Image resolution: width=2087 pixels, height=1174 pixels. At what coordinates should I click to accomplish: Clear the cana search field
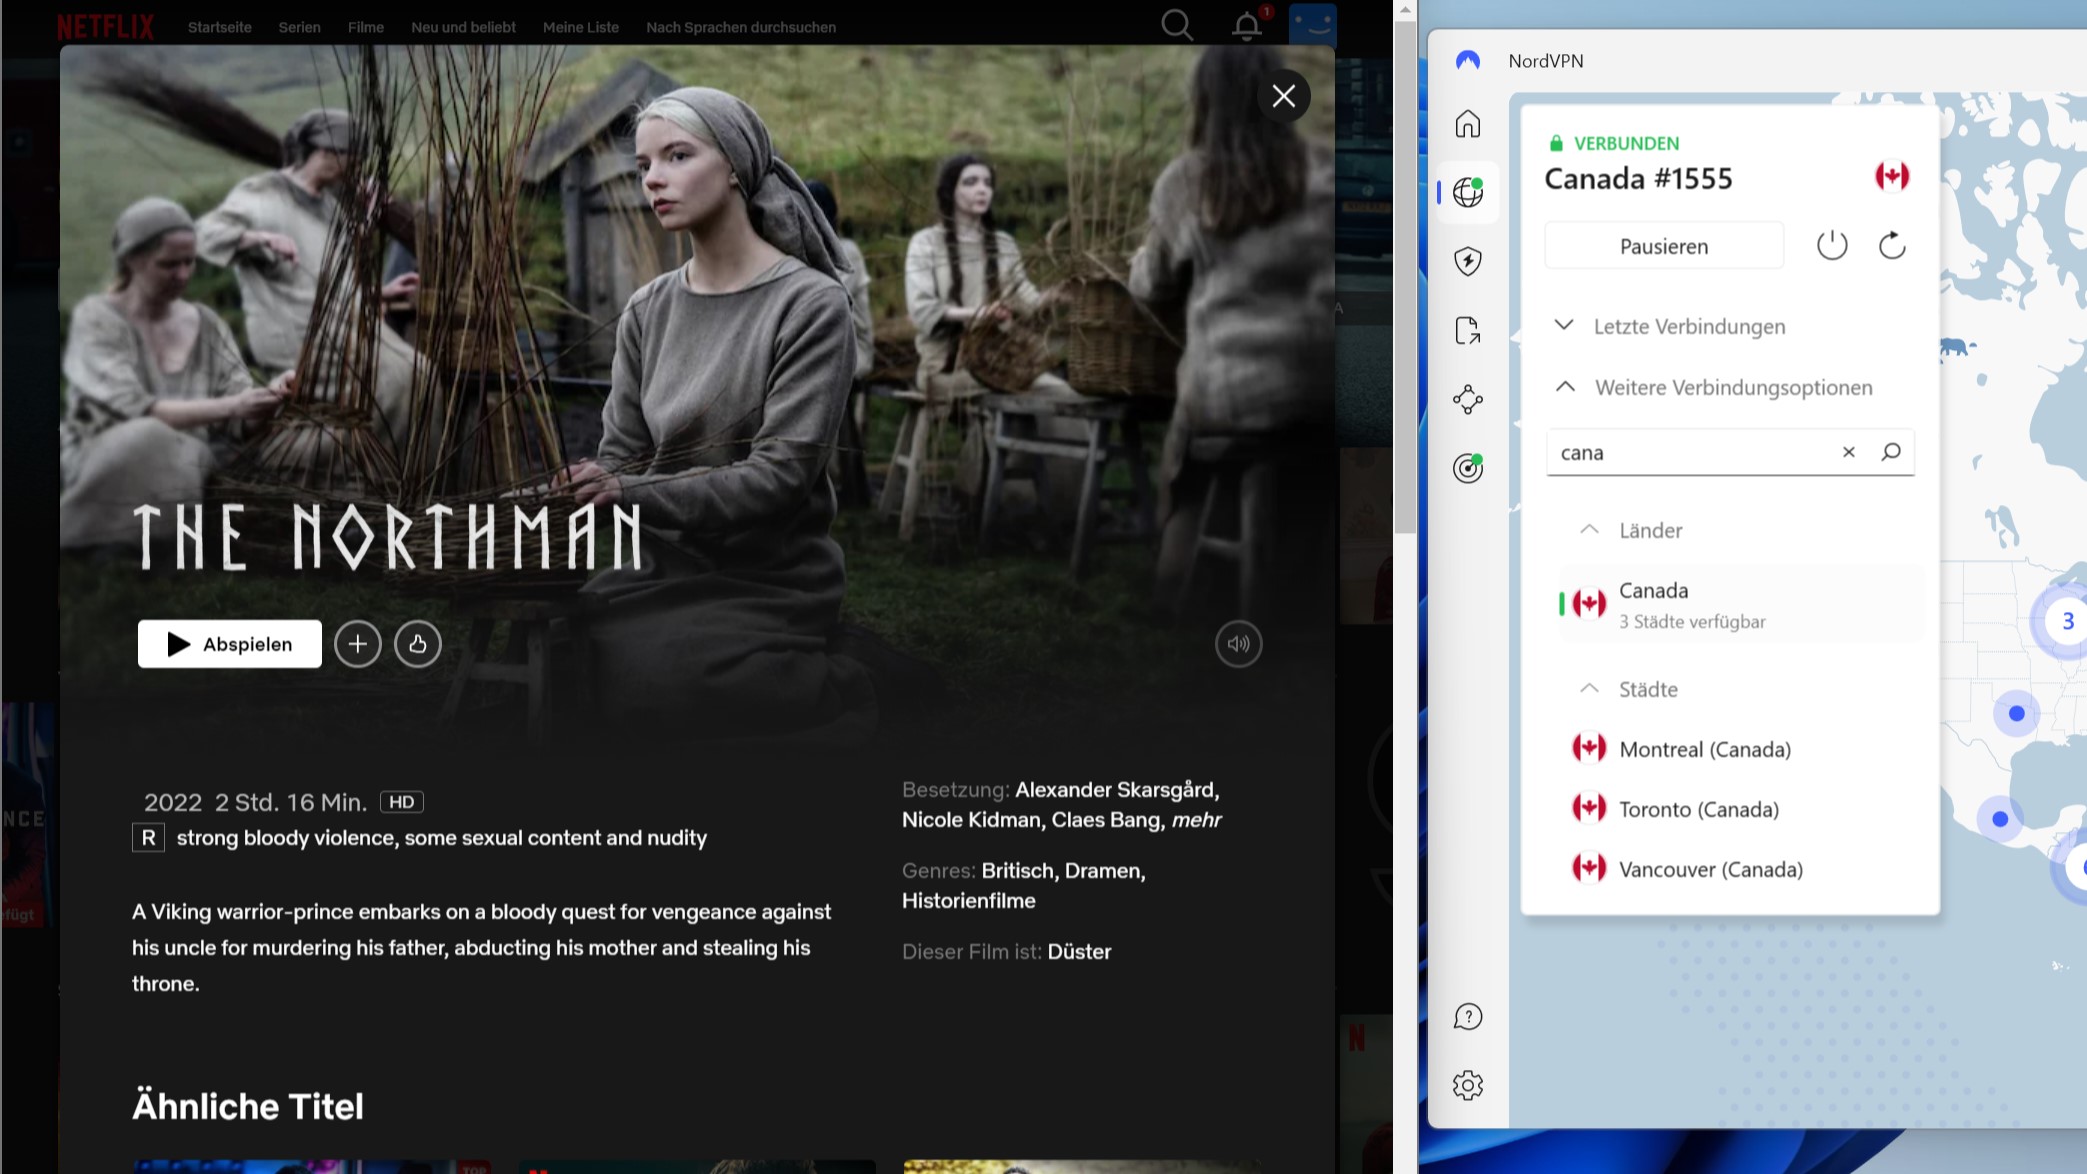tap(1848, 452)
